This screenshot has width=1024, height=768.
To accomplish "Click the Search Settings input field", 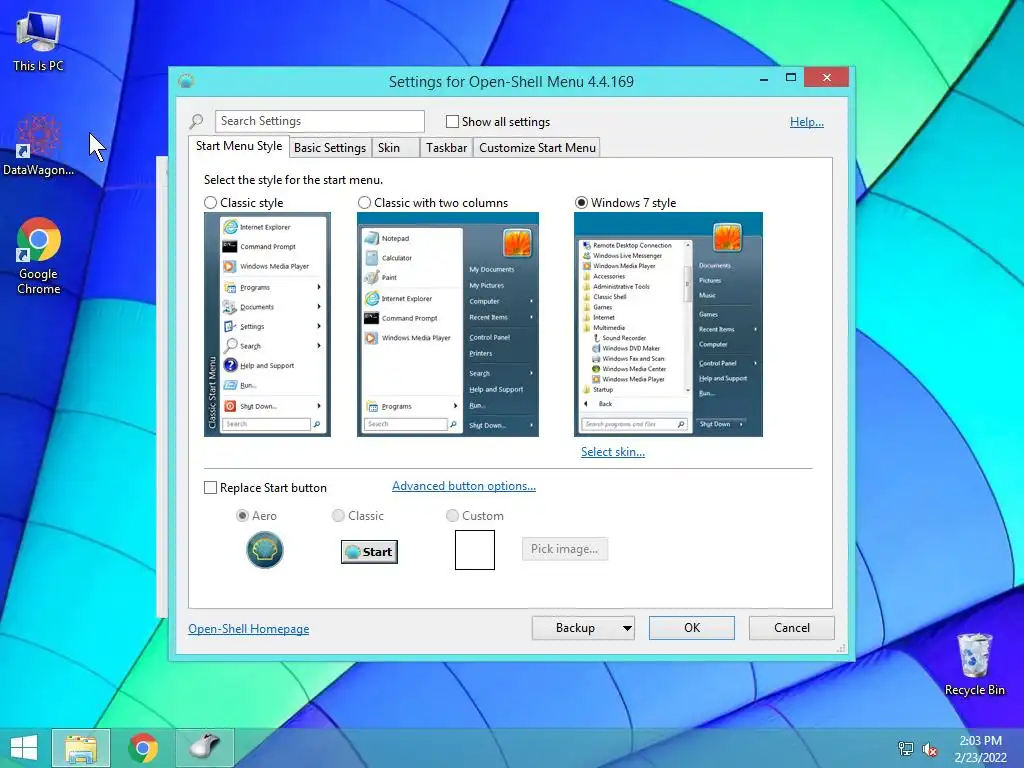I will (320, 121).
